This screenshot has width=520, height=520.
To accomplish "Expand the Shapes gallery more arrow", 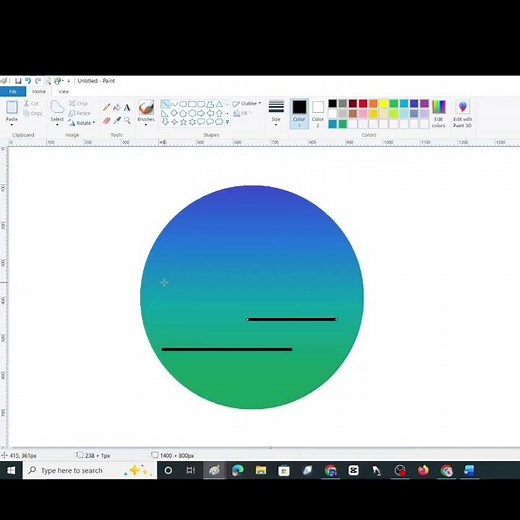I will coord(227,122).
